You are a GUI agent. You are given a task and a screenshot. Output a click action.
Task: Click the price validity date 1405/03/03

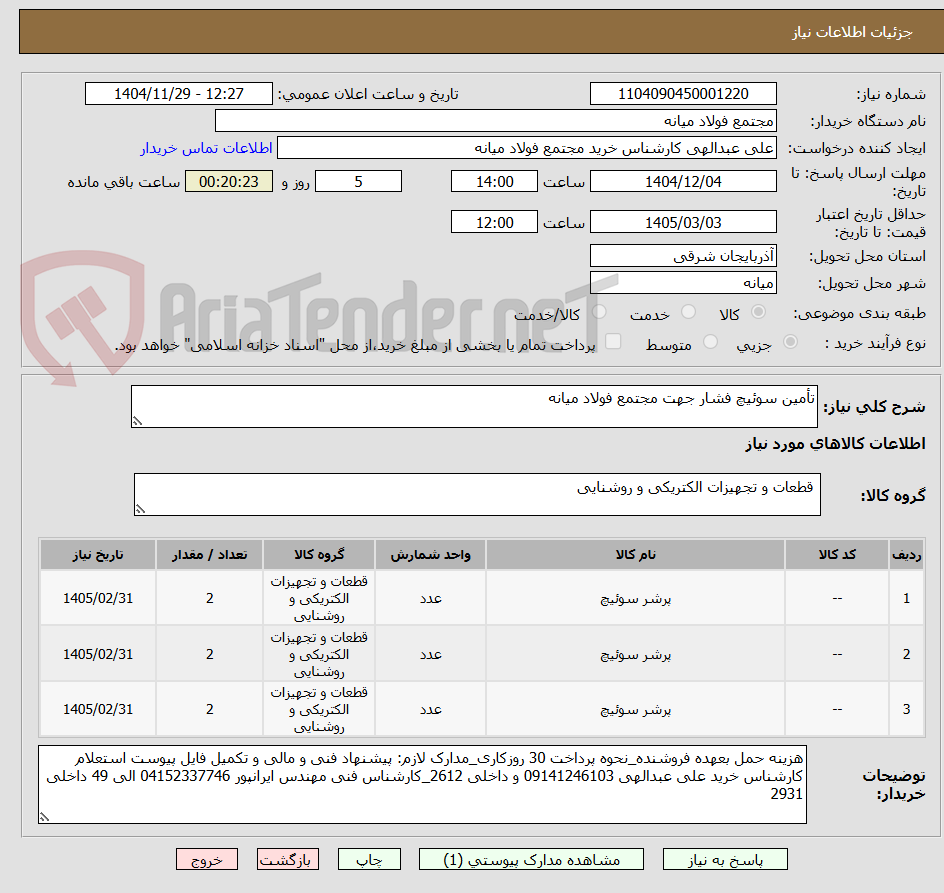(683, 222)
